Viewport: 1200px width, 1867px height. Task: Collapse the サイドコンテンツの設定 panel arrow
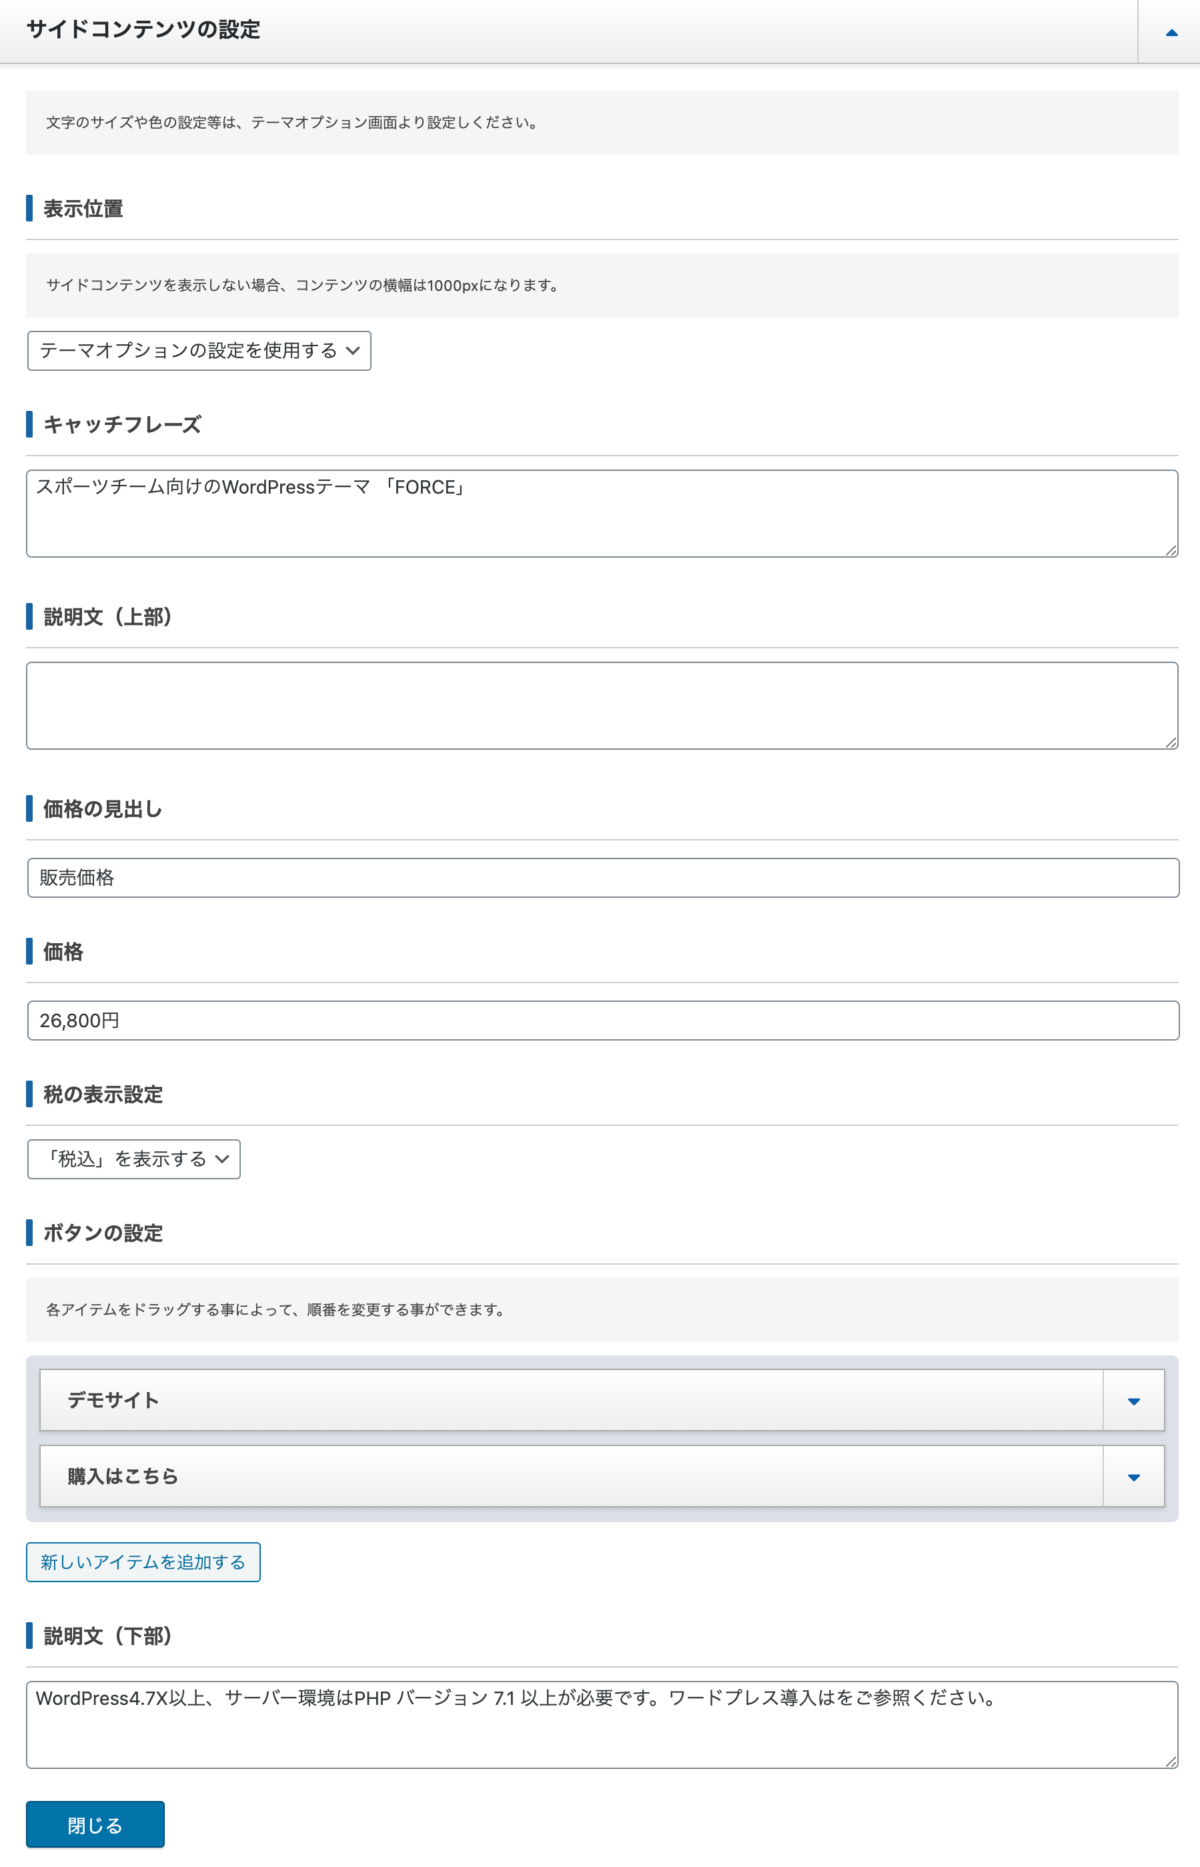[1170, 32]
